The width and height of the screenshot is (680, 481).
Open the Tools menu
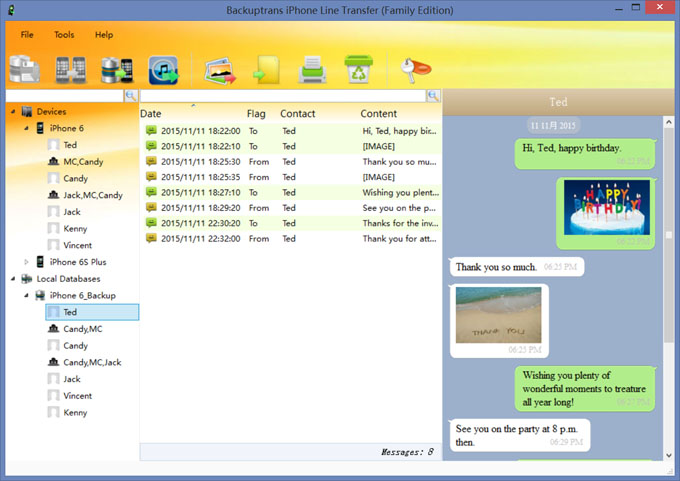pos(64,35)
